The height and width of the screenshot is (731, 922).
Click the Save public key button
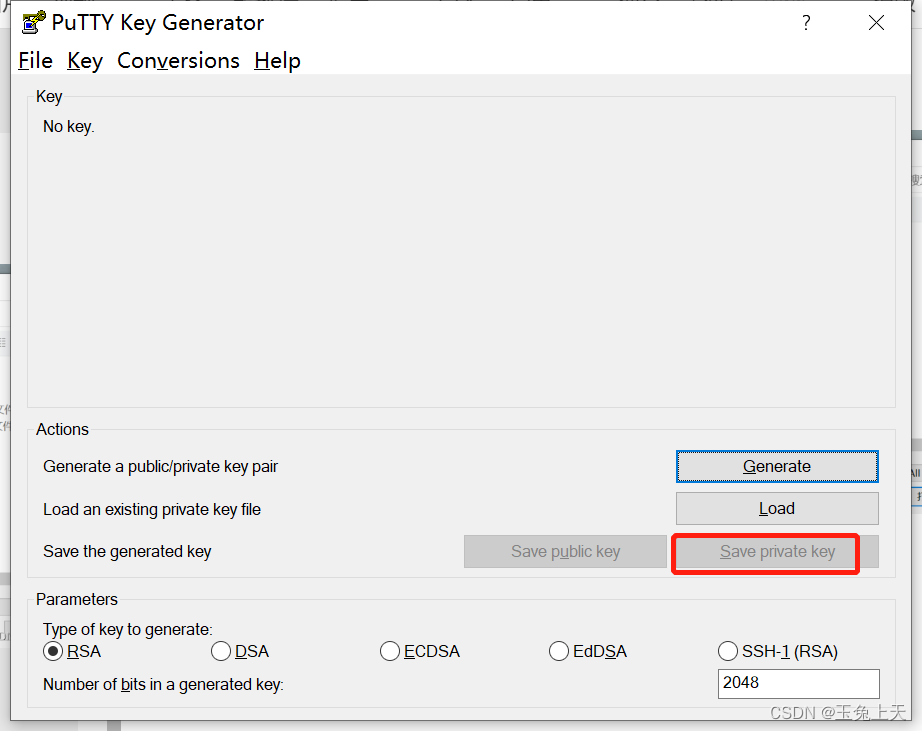[565, 551]
